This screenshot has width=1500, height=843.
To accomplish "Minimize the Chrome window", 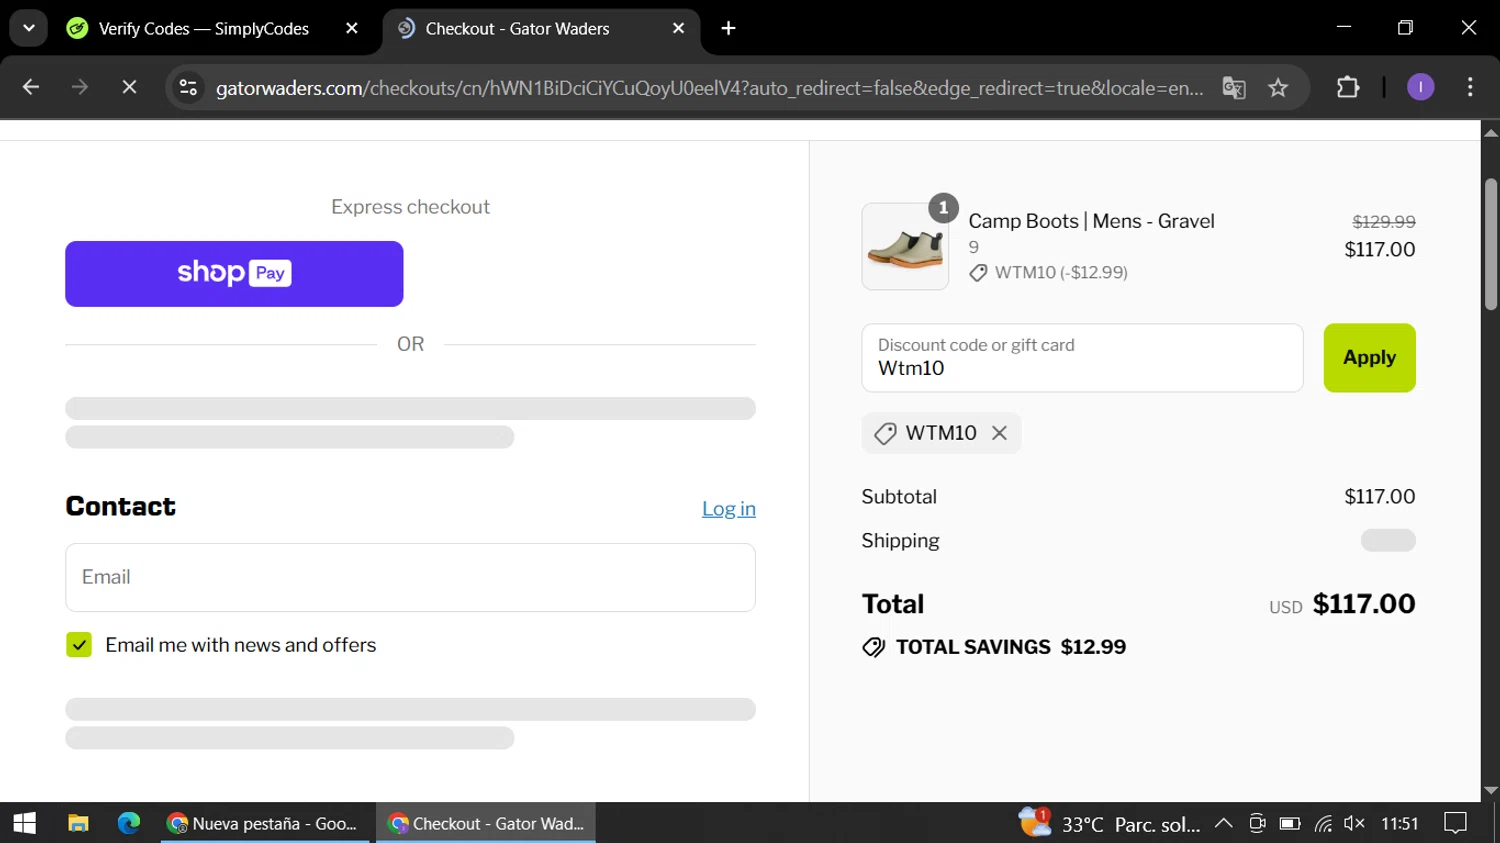I will pos(1344,28).
